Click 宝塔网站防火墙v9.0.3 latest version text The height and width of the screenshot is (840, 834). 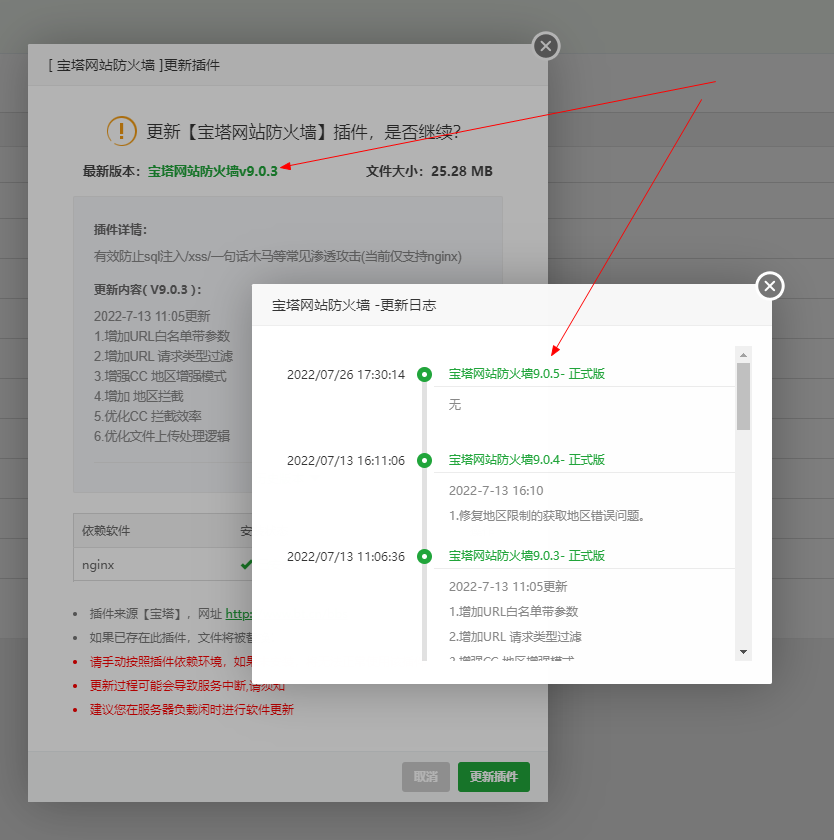click(213, 171)
